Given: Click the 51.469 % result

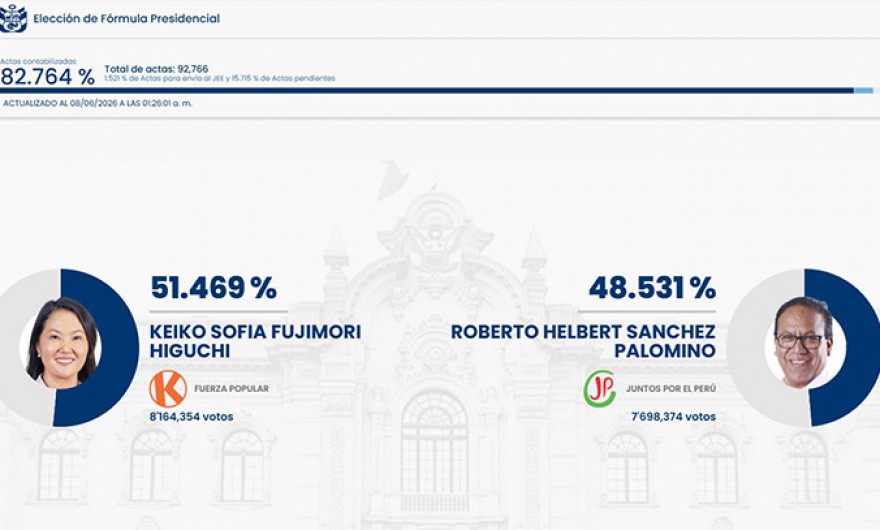Looking at the screenshot, I should (x=213, y=287).
